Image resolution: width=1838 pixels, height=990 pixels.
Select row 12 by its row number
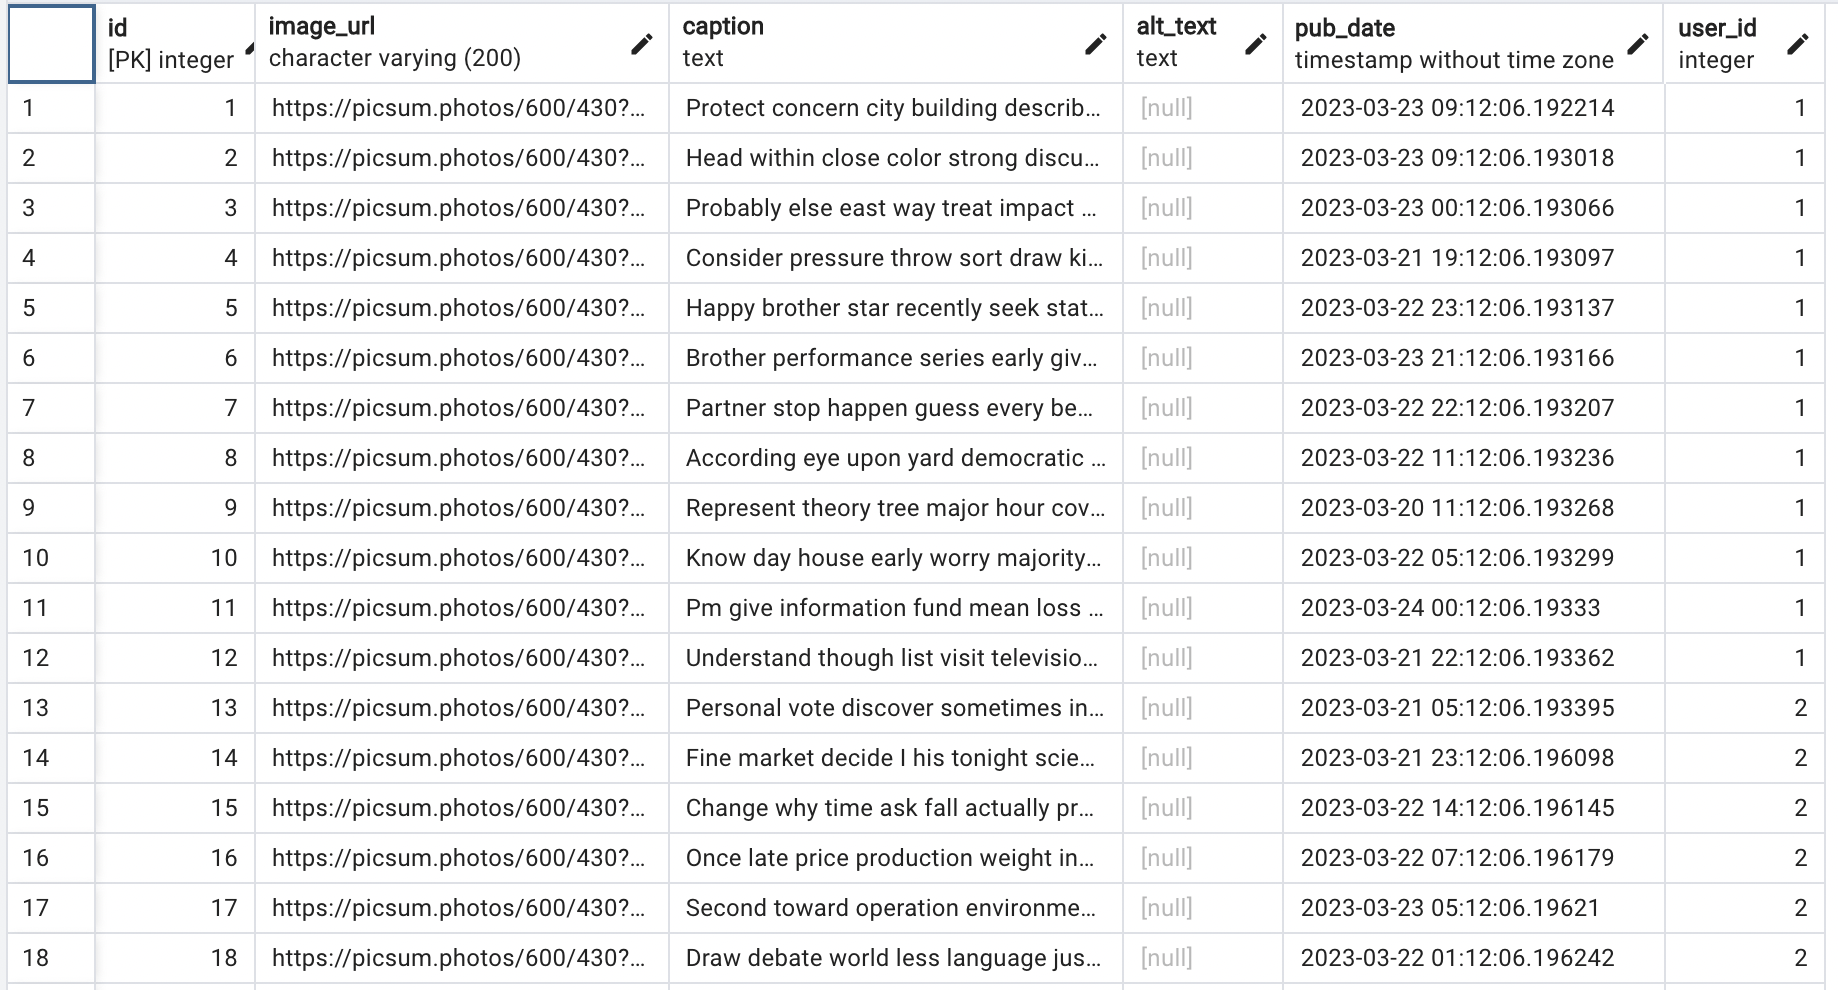click(x=51, y=658)
